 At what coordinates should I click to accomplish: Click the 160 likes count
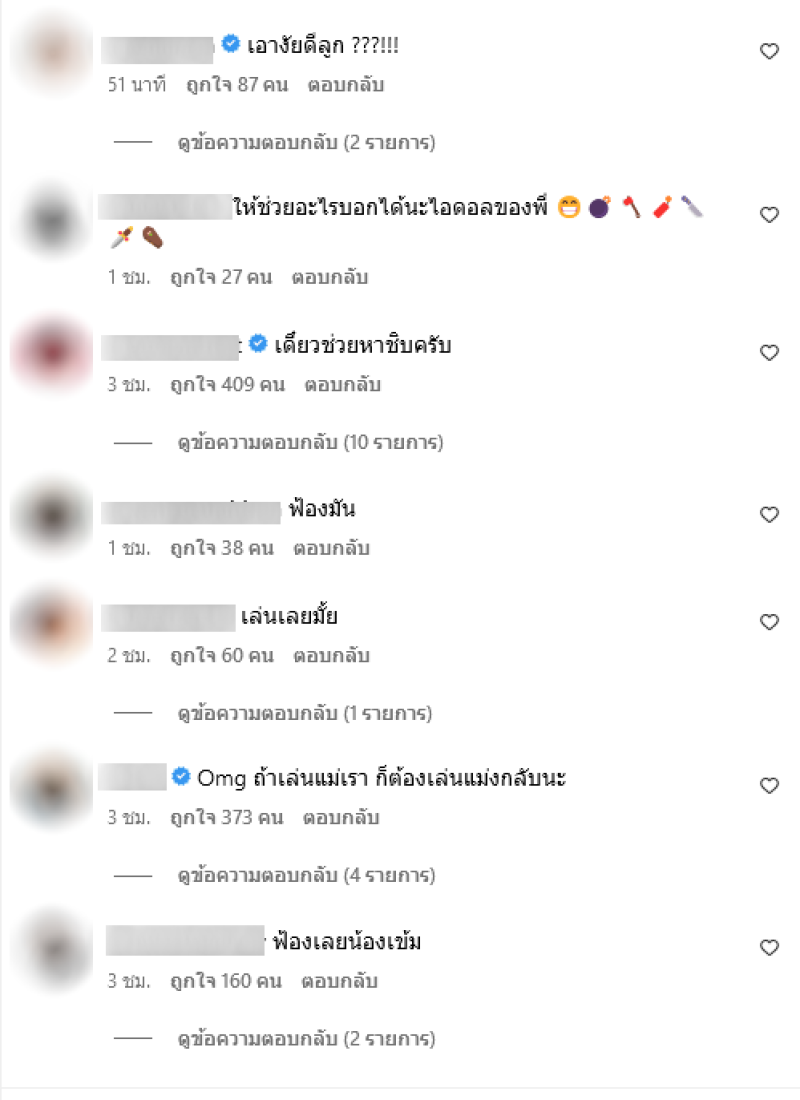pyautogui.click(x=226, y=981)
